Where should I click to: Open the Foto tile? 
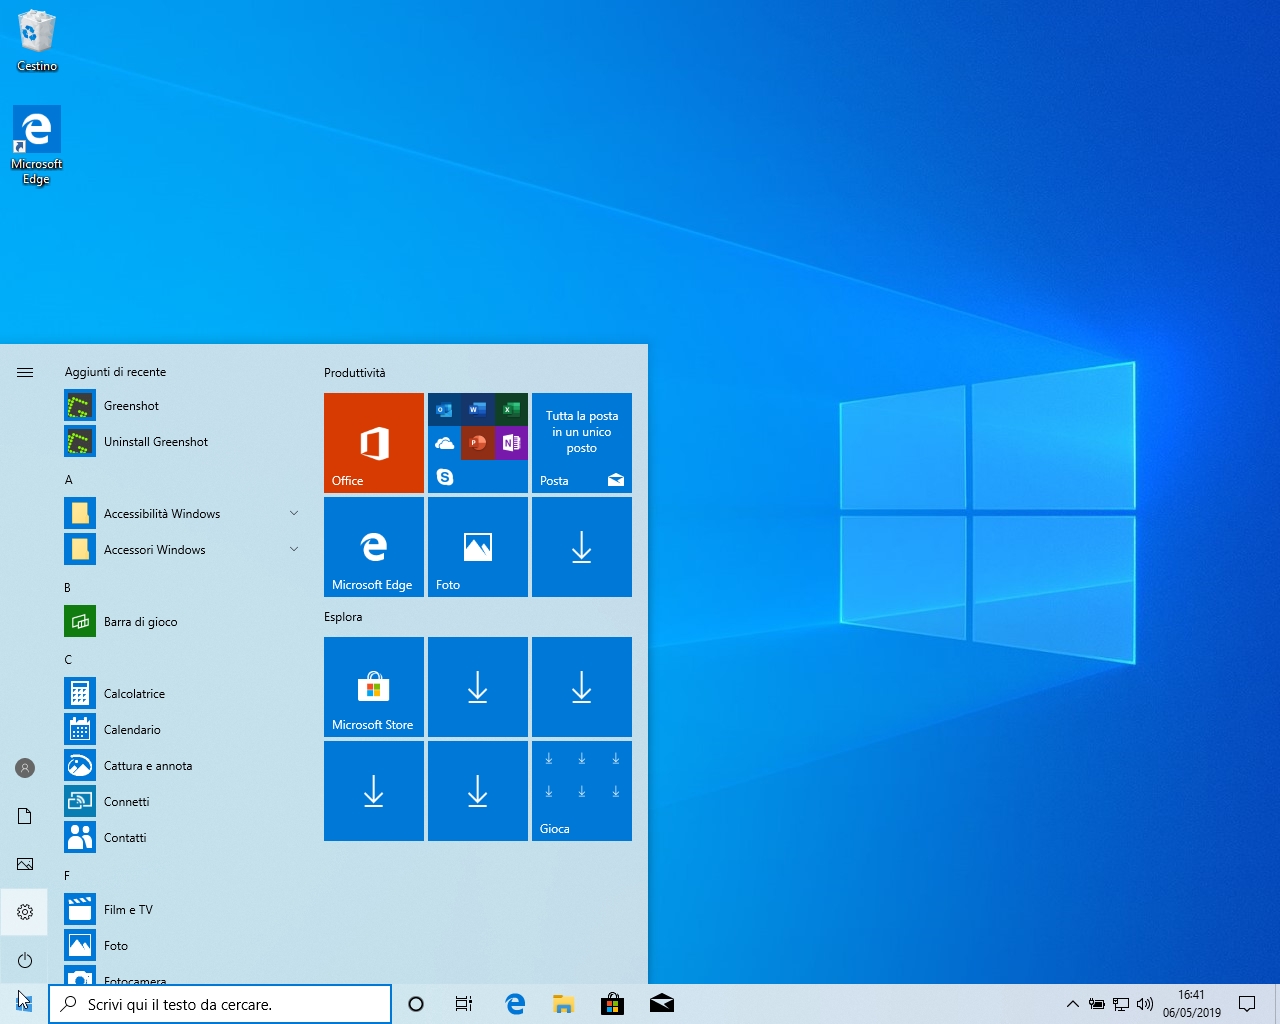tap(478, 547)
